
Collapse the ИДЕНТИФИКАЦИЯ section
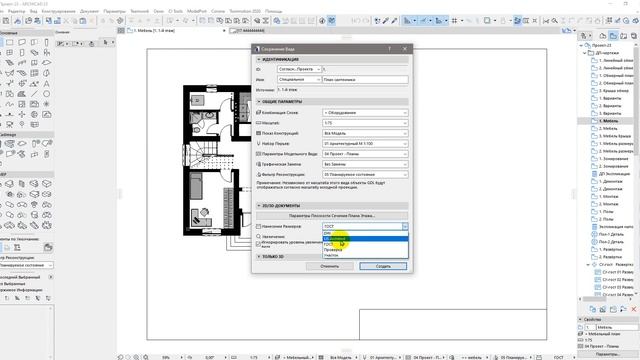259,60
